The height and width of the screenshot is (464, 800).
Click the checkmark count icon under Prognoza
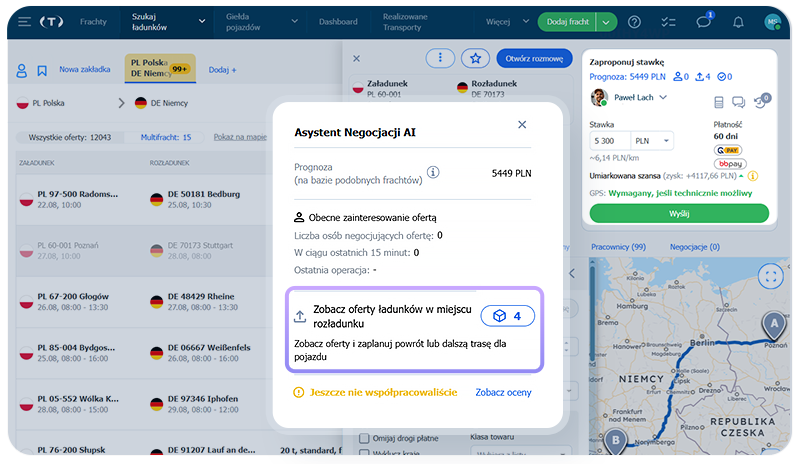[725, 77]
